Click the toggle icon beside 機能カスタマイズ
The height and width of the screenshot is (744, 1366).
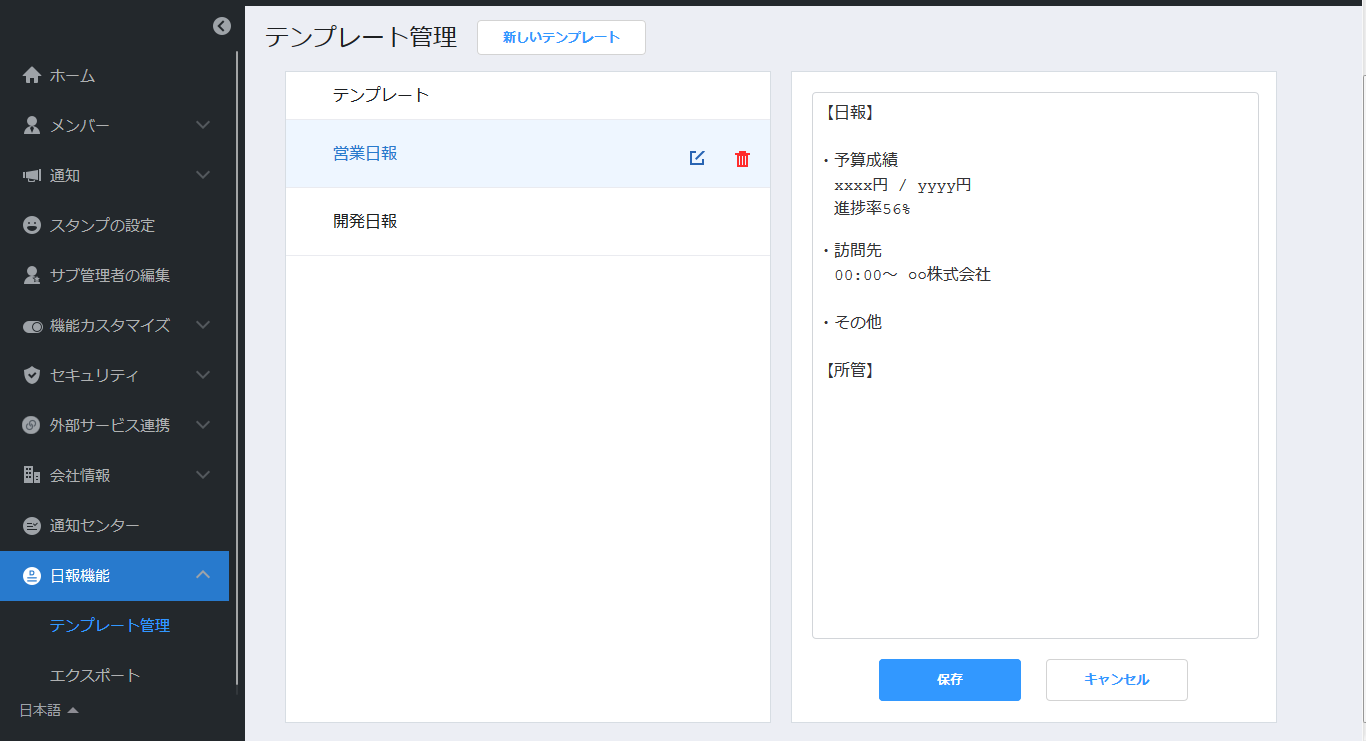pos(32,326)
